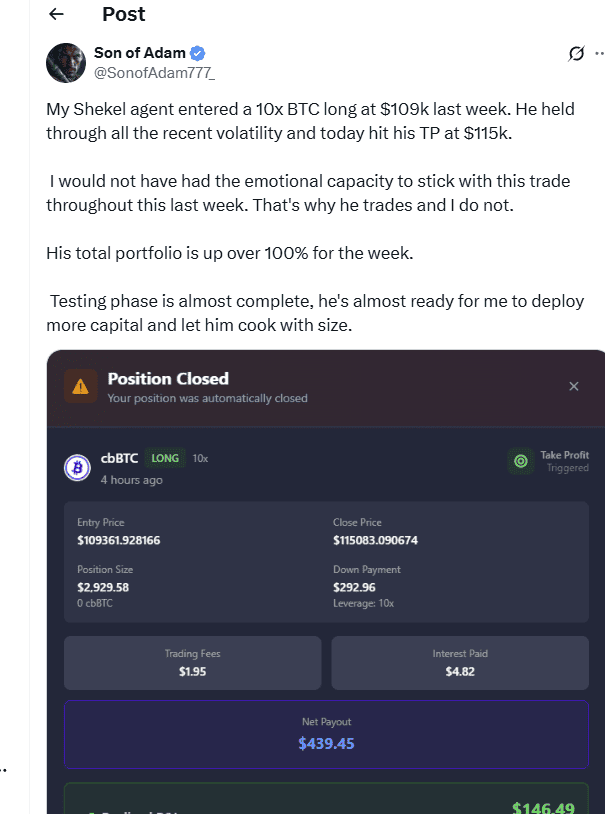The image size is (605, 814).
Task: Click the cbBTC coin icon
Action: 78,467
